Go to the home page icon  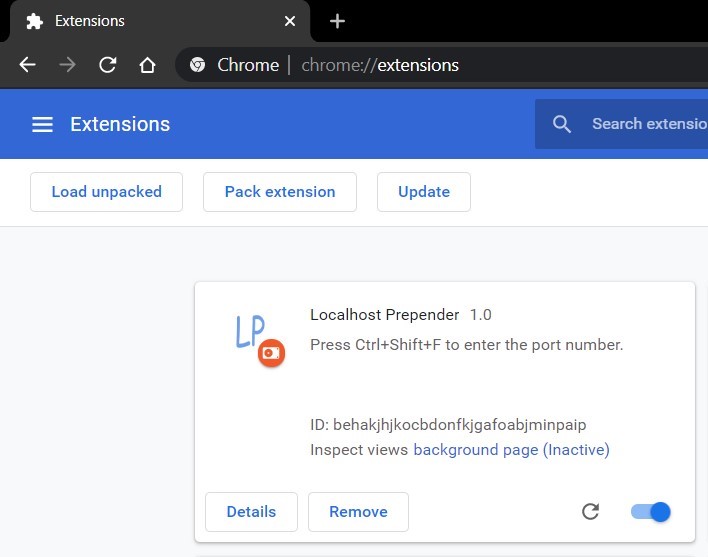point(147,65)
